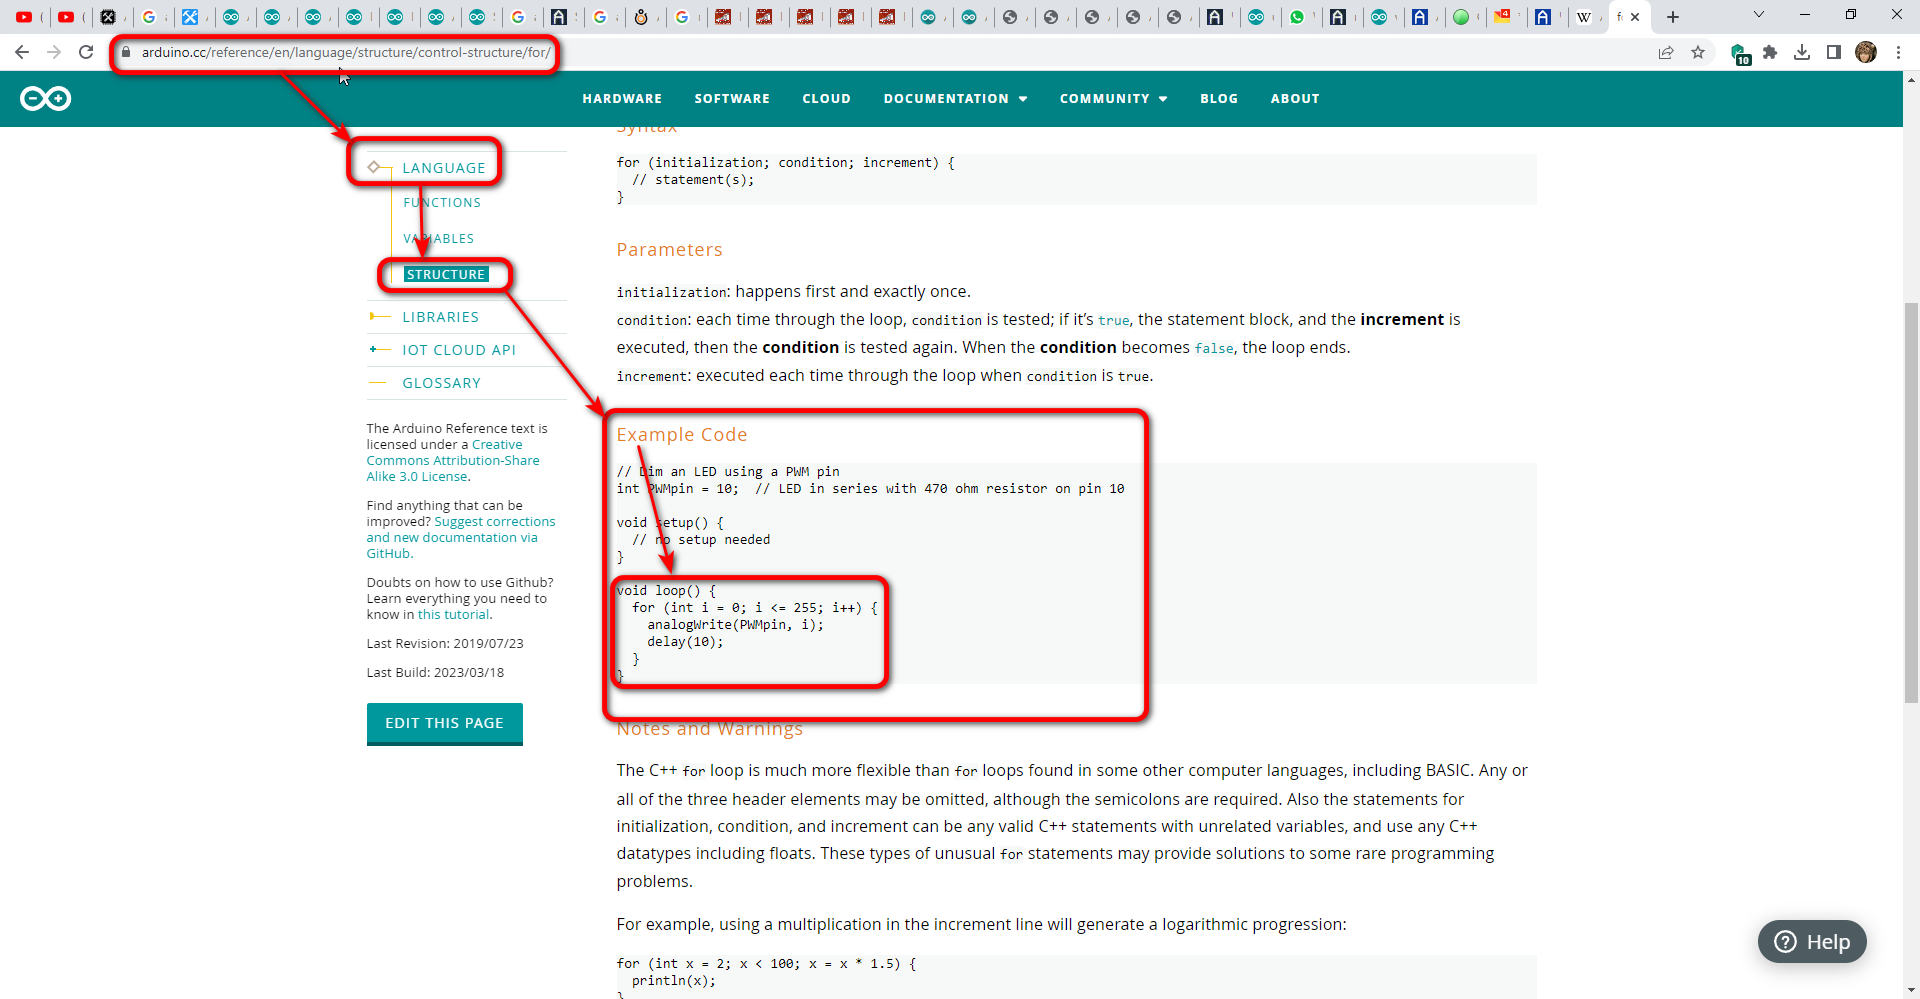Open the green extension with badge 10

1740,53
